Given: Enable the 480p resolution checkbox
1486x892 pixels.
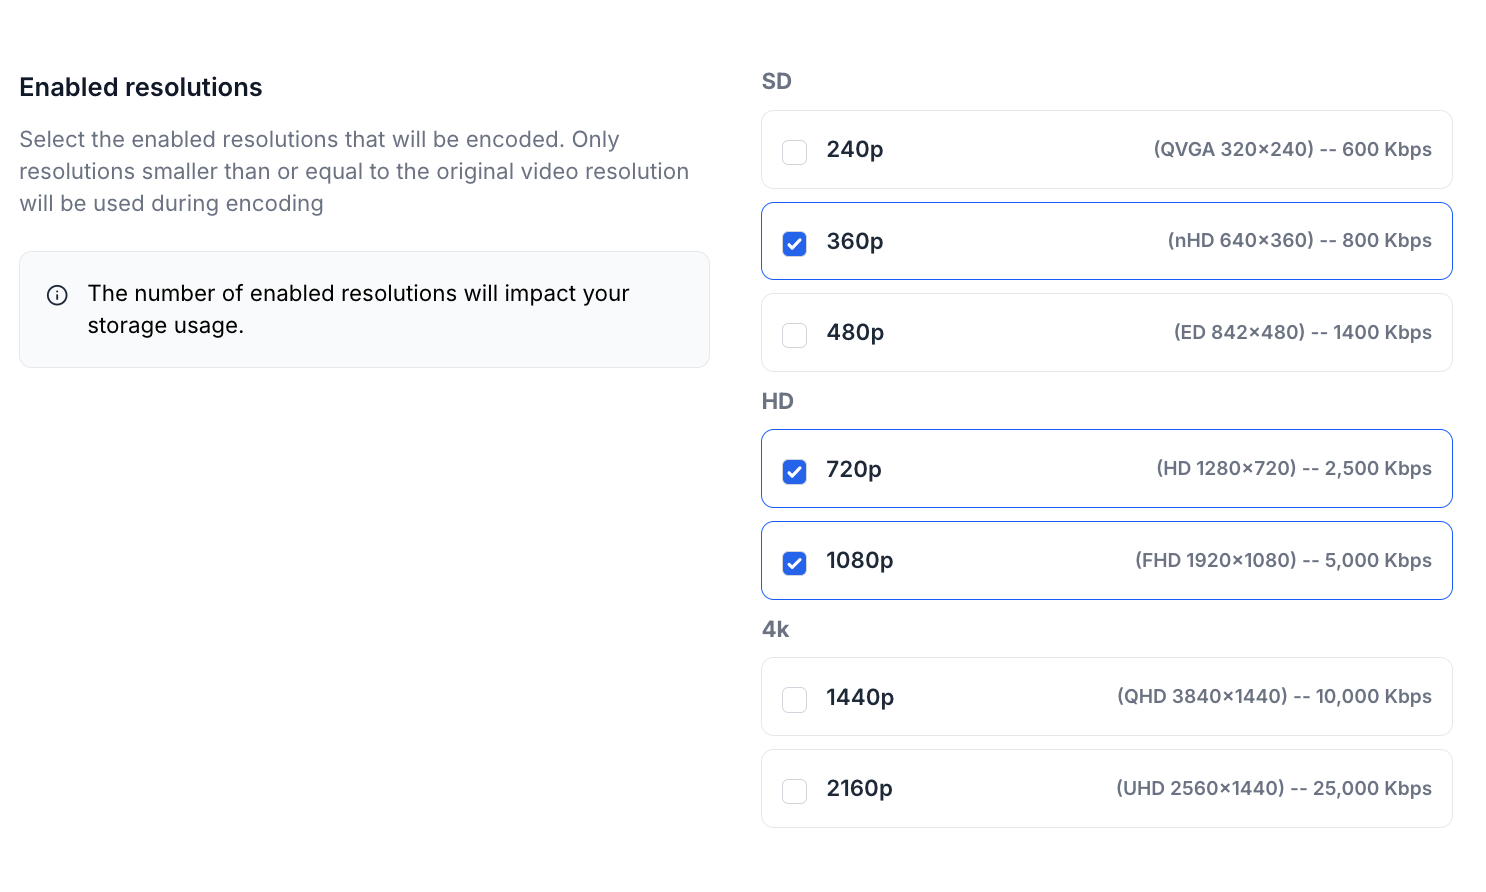Looking at the screenshot, I should click(x=794, y=335).
